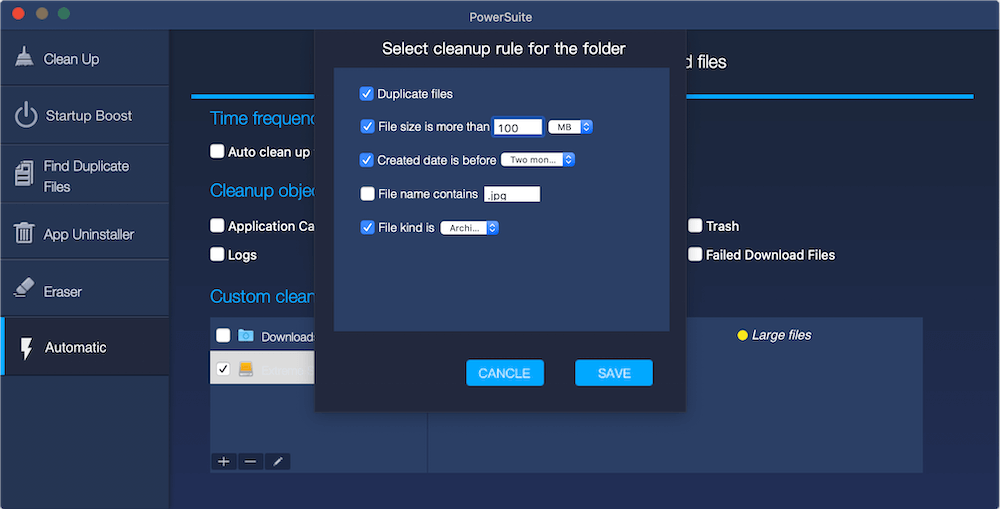Click the dialog title text
This screenshot has width=1000, height=509.
point(503,48)
